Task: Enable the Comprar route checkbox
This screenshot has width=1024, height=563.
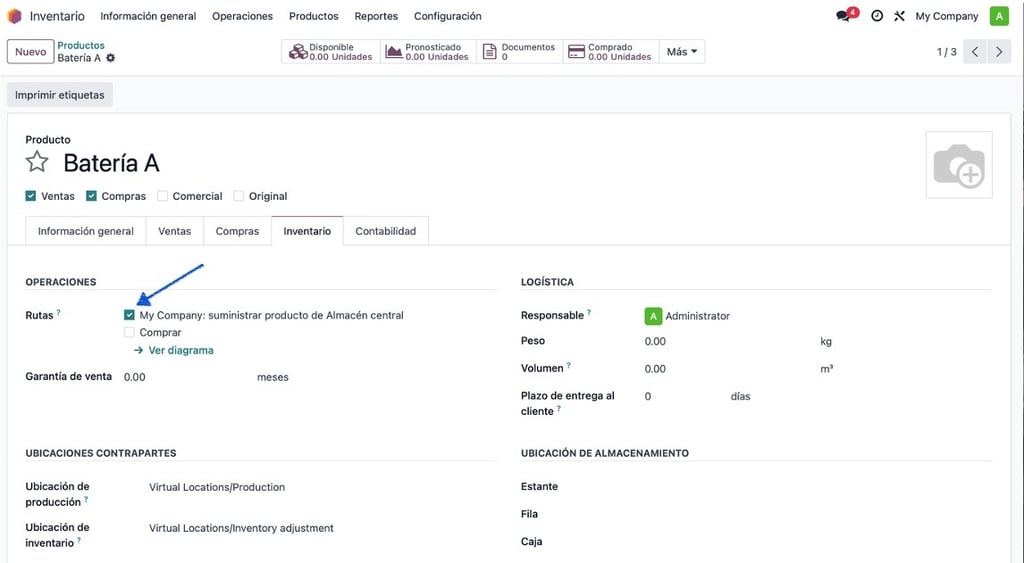Action: coord(129,332)
